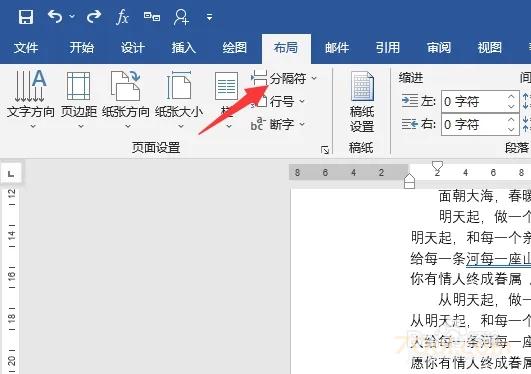Increase right indent with up spinner

pos(511,120)
